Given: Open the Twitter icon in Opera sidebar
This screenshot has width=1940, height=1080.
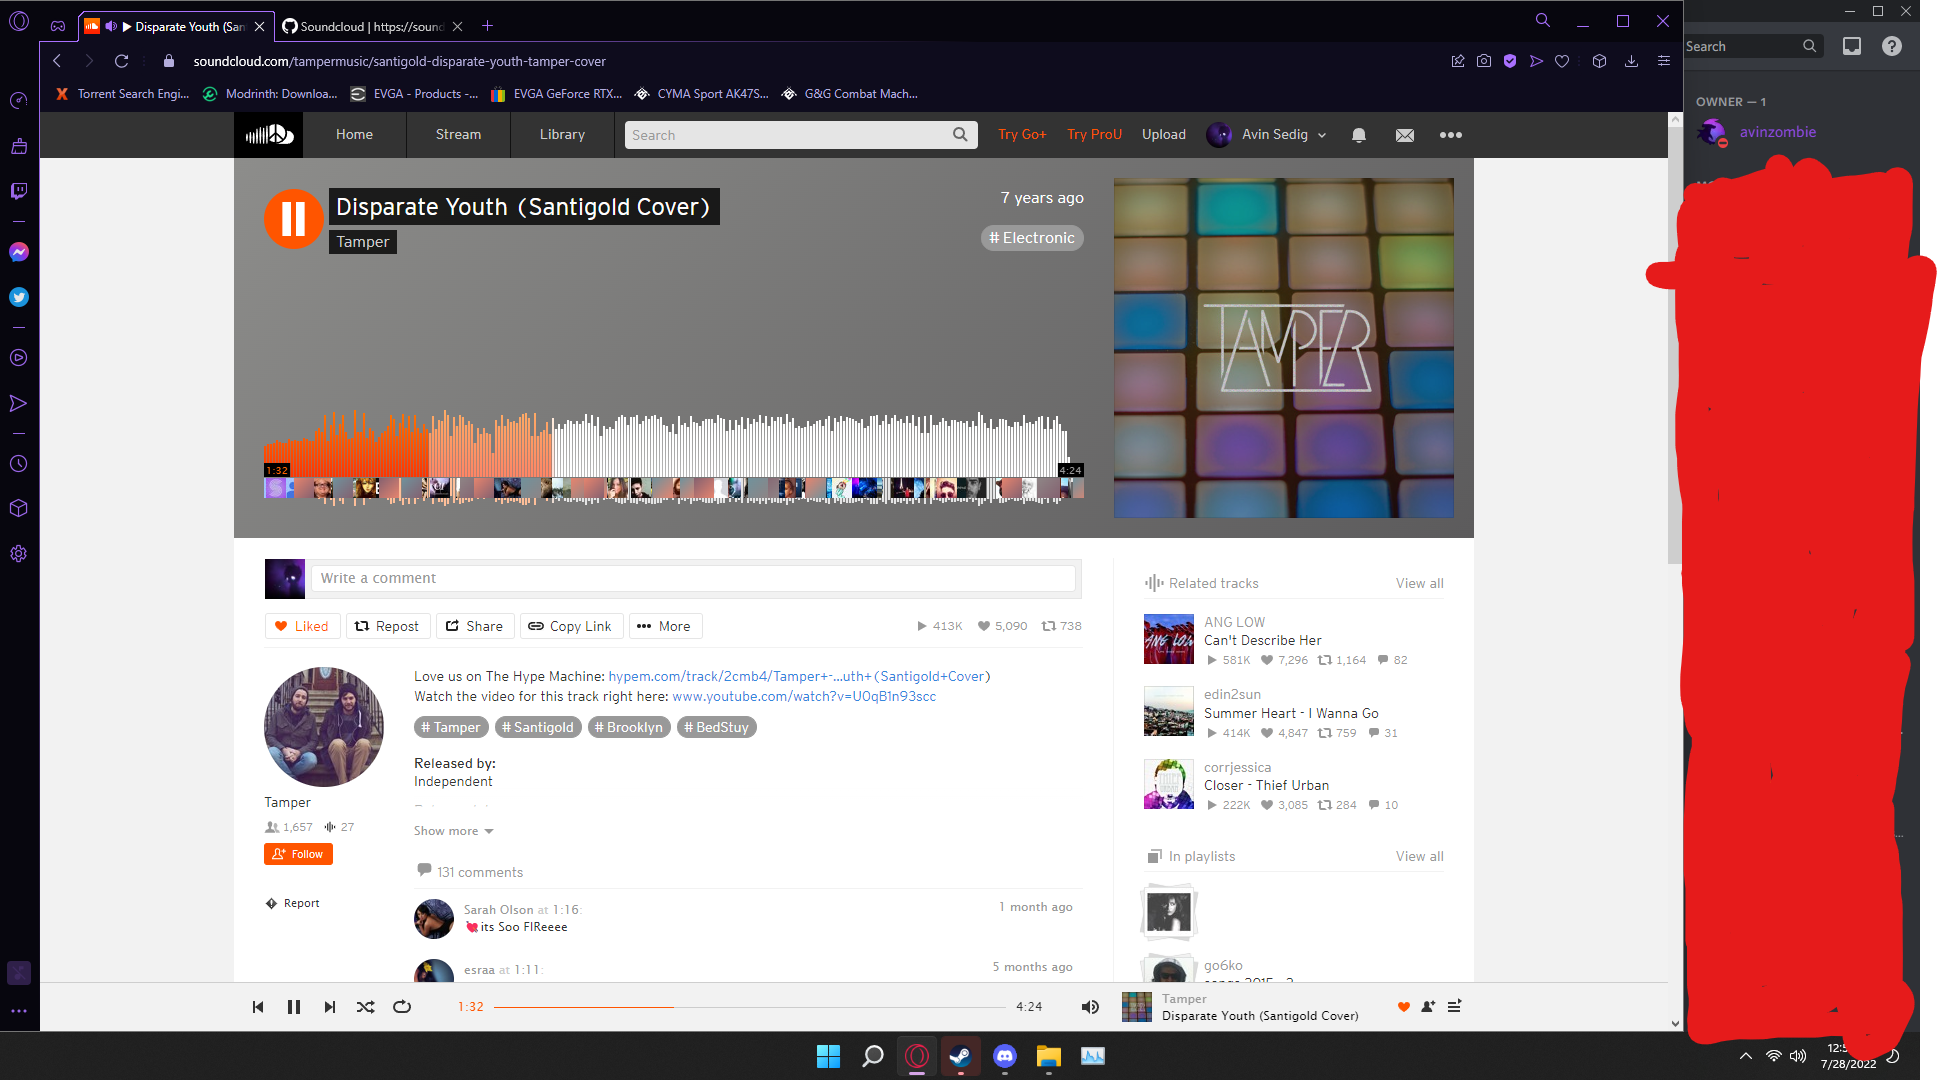Looking at the screenshot, I should point(19,297).
